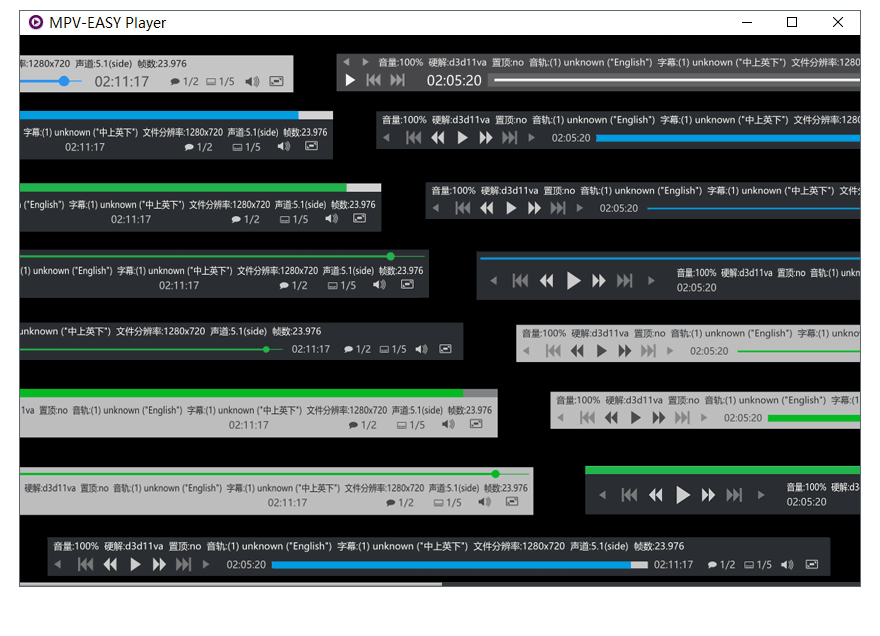Move the blue slider knob in top-left light bar
Screen dimensions: 880x636
64,81
